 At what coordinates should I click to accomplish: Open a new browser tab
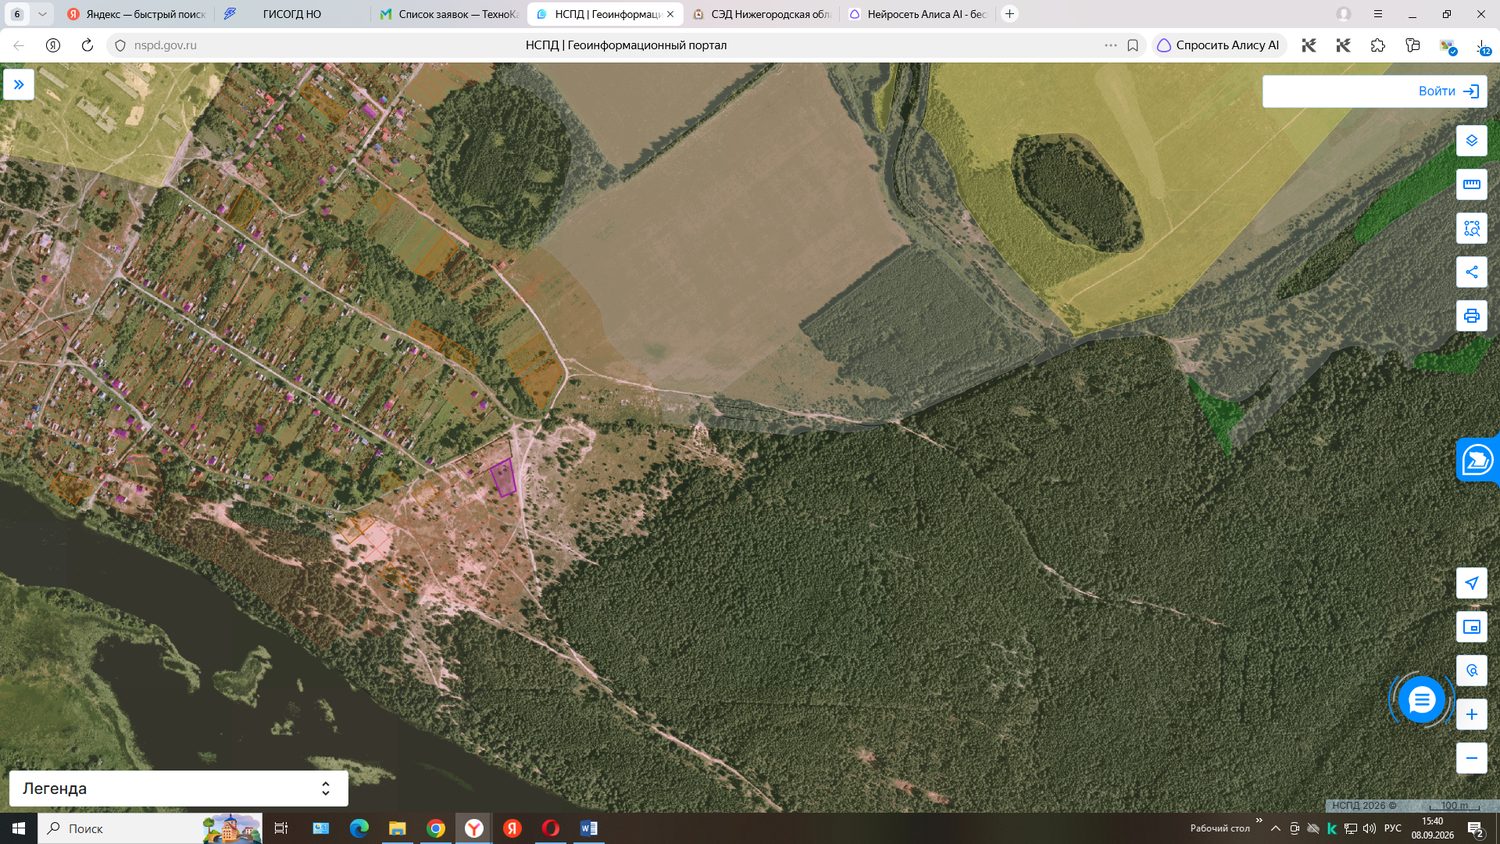(x=1010, y=14)
